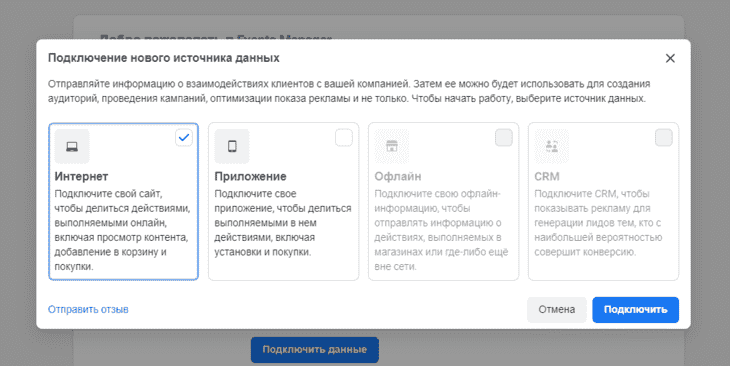Open the Отправить отзыв link
This screenshot has width=730, height=366.
pos(88,309)
